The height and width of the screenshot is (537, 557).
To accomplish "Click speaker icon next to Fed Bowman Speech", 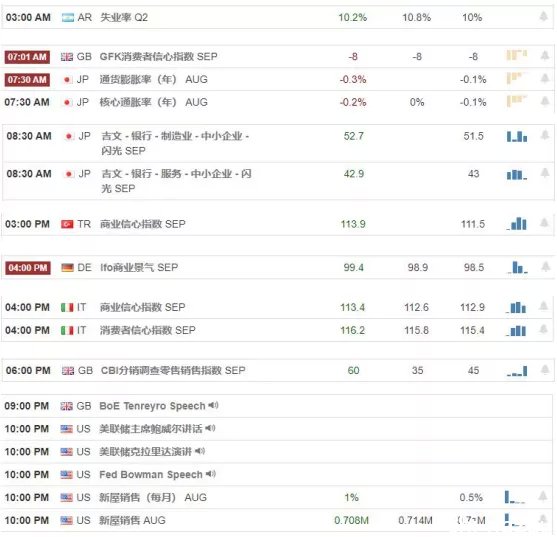I will 211,474.
